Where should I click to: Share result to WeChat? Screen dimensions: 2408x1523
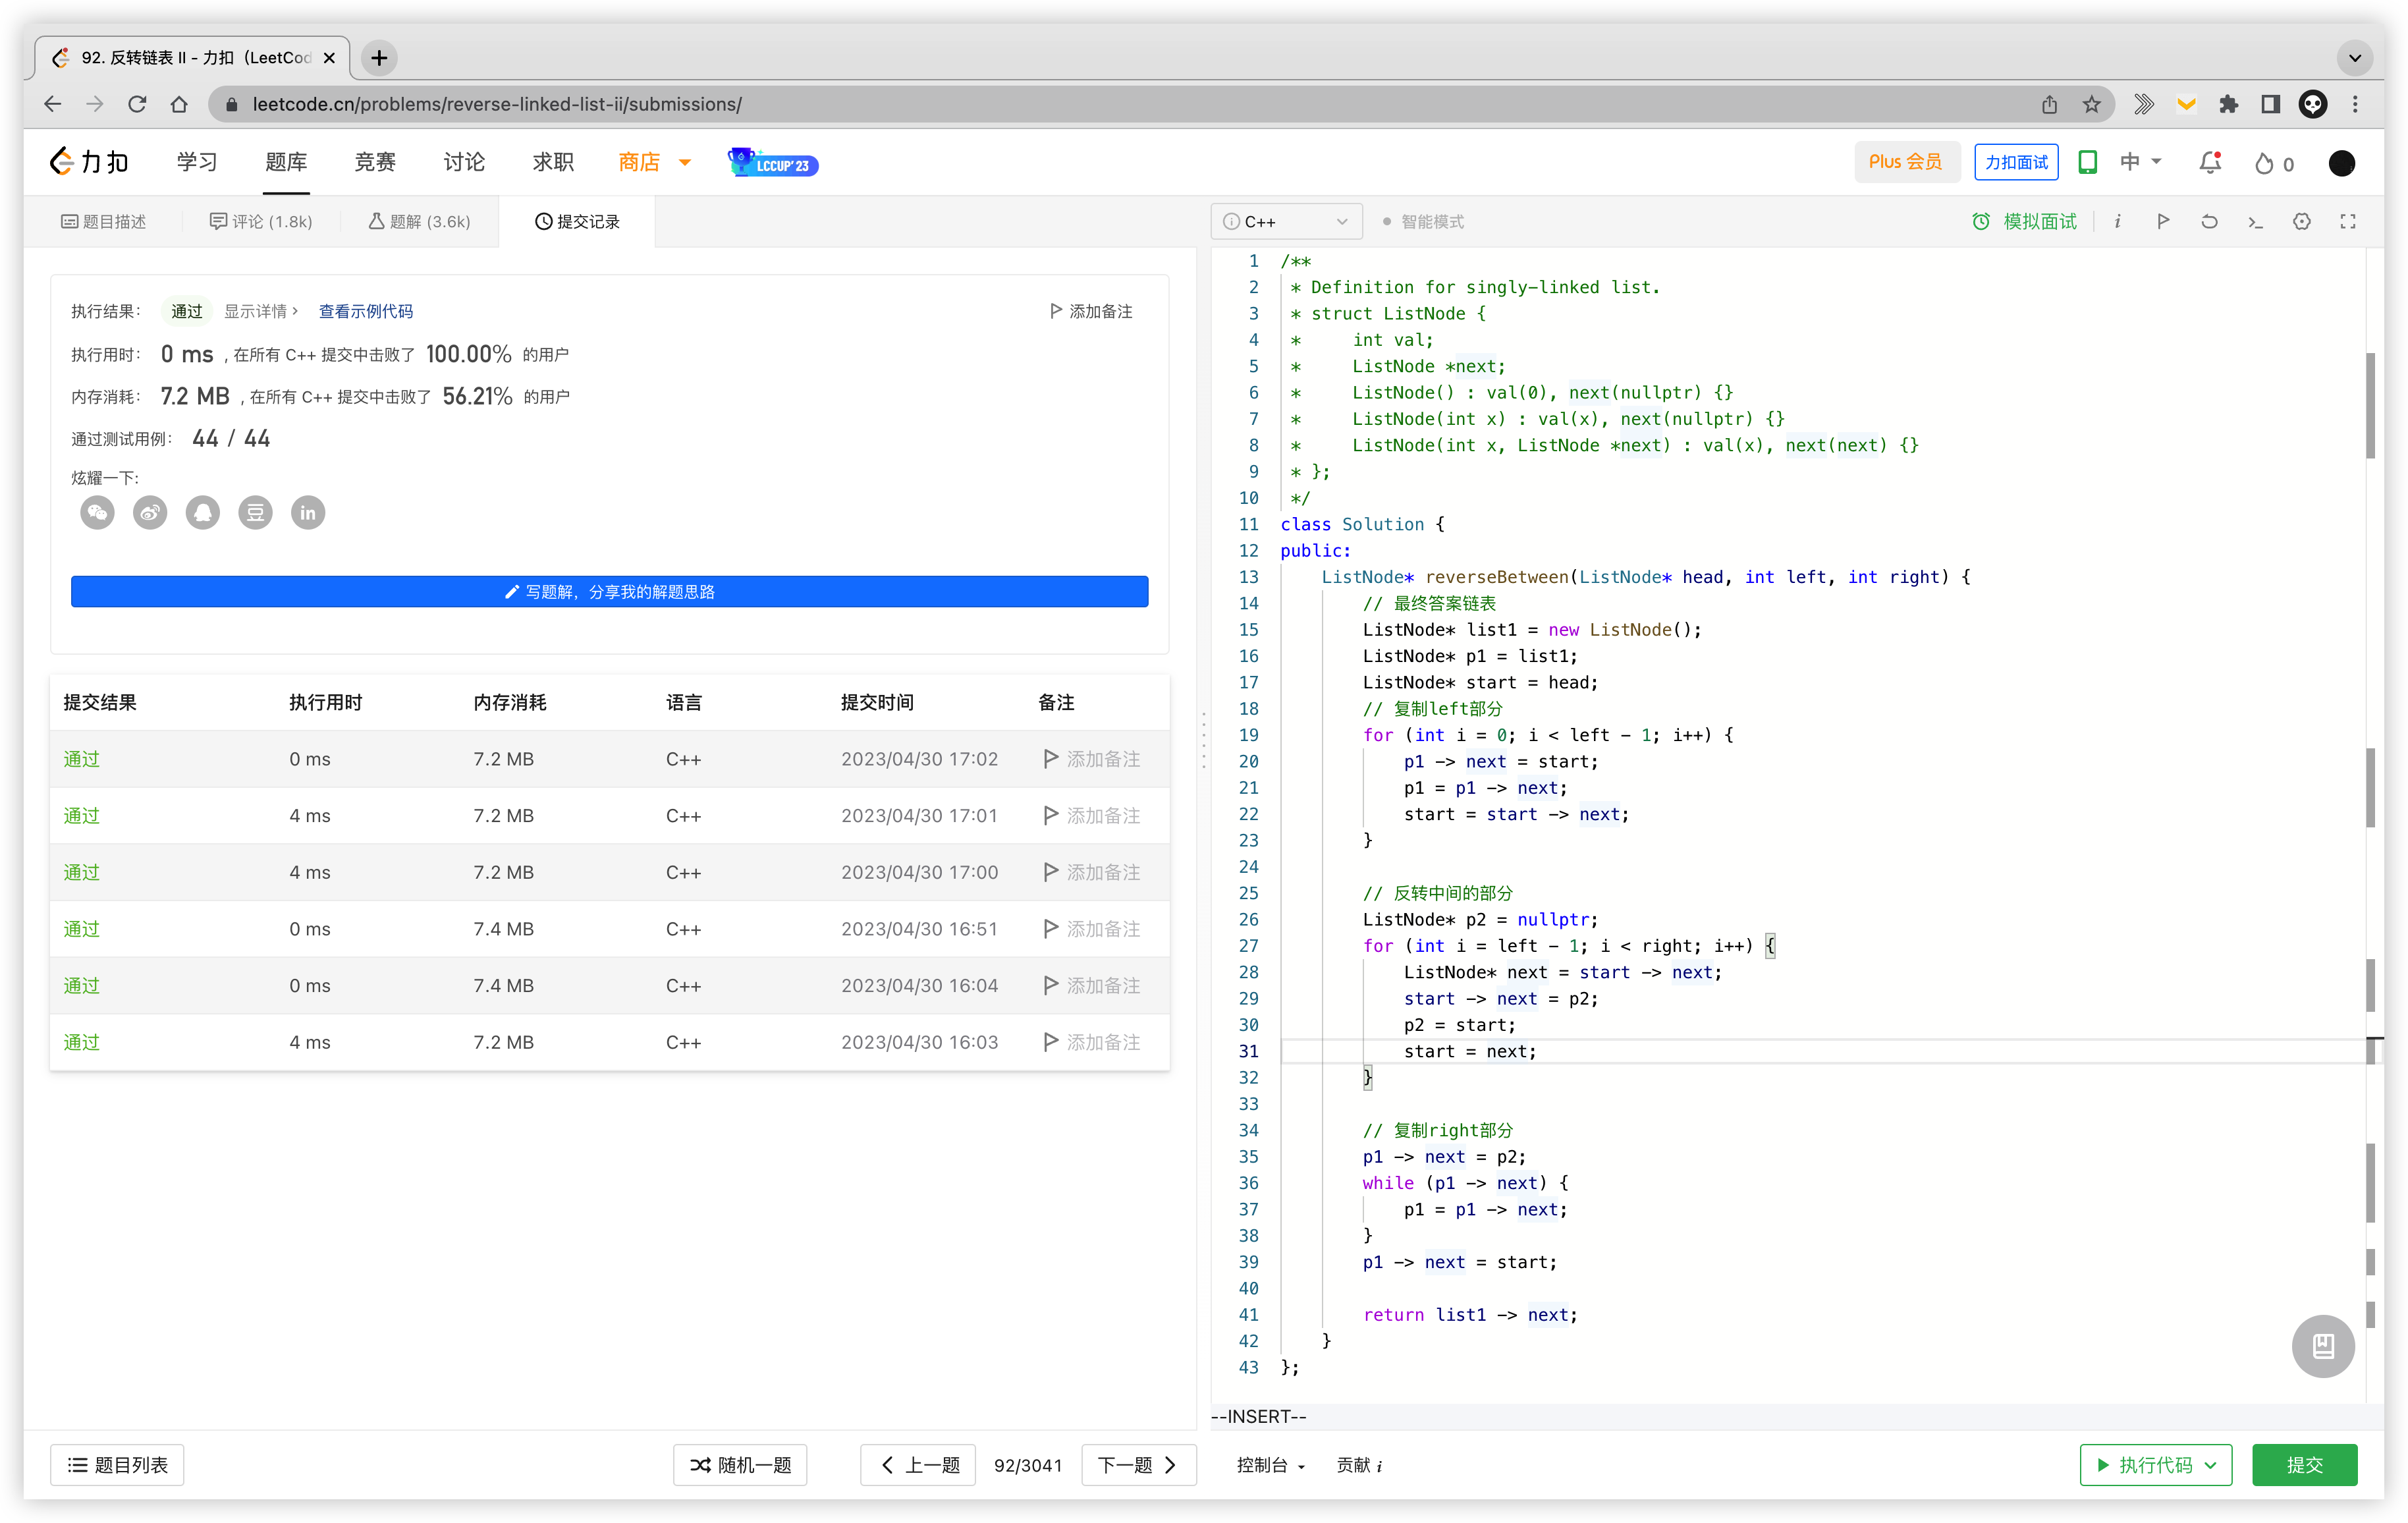click(x=97, y=513)
